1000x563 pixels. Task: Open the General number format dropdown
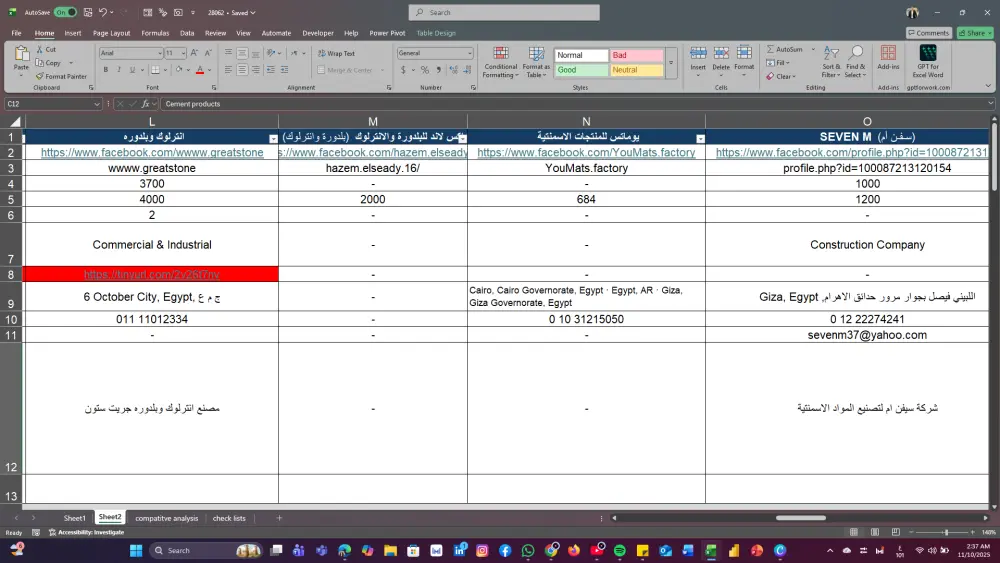coord(469,53)
